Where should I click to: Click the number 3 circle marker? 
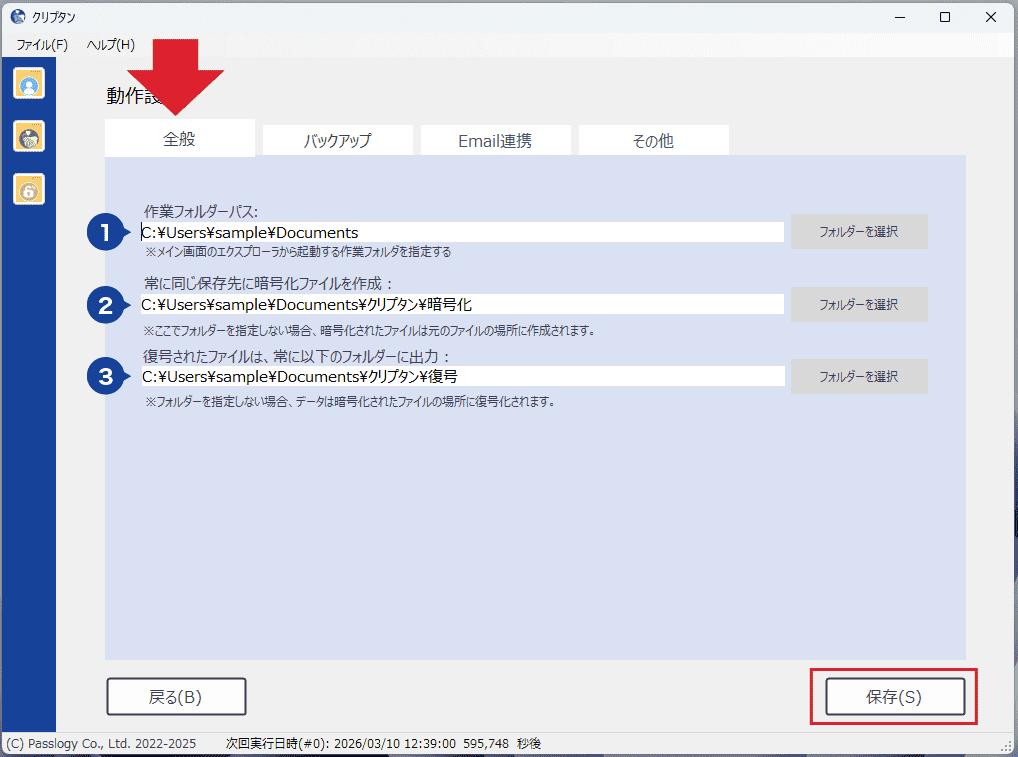pos(104,377)
